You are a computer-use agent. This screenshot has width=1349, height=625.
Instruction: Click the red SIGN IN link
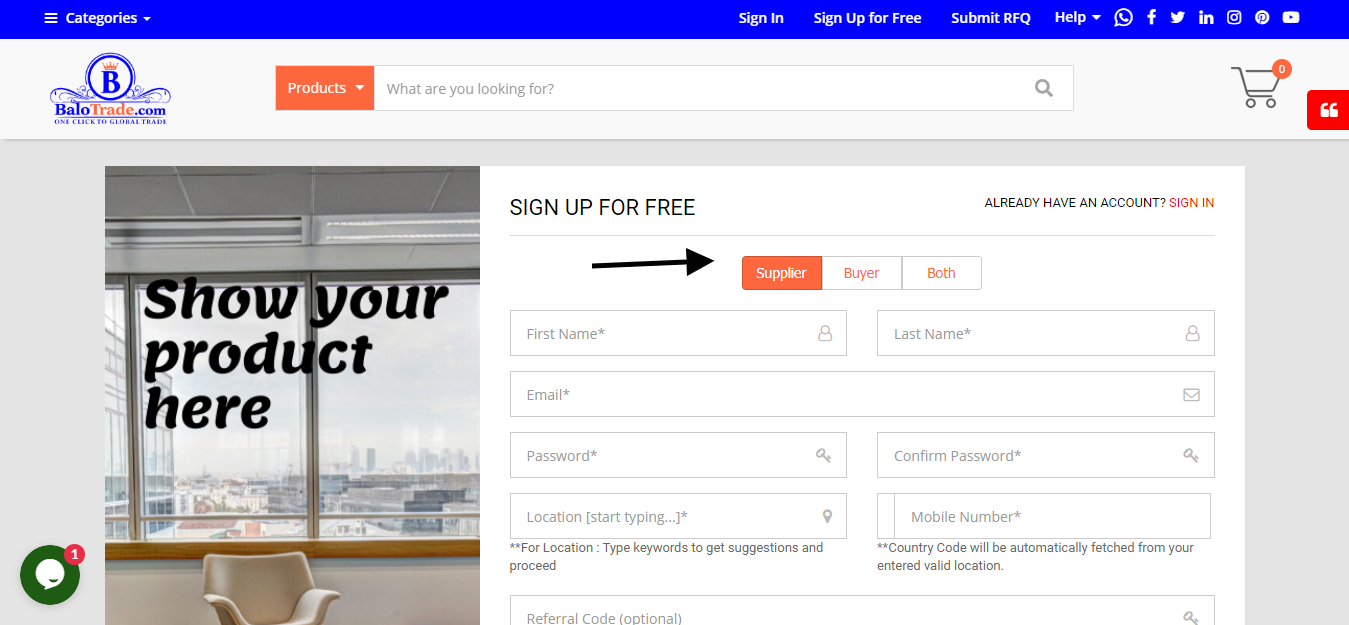click(x=1191, y=203)
